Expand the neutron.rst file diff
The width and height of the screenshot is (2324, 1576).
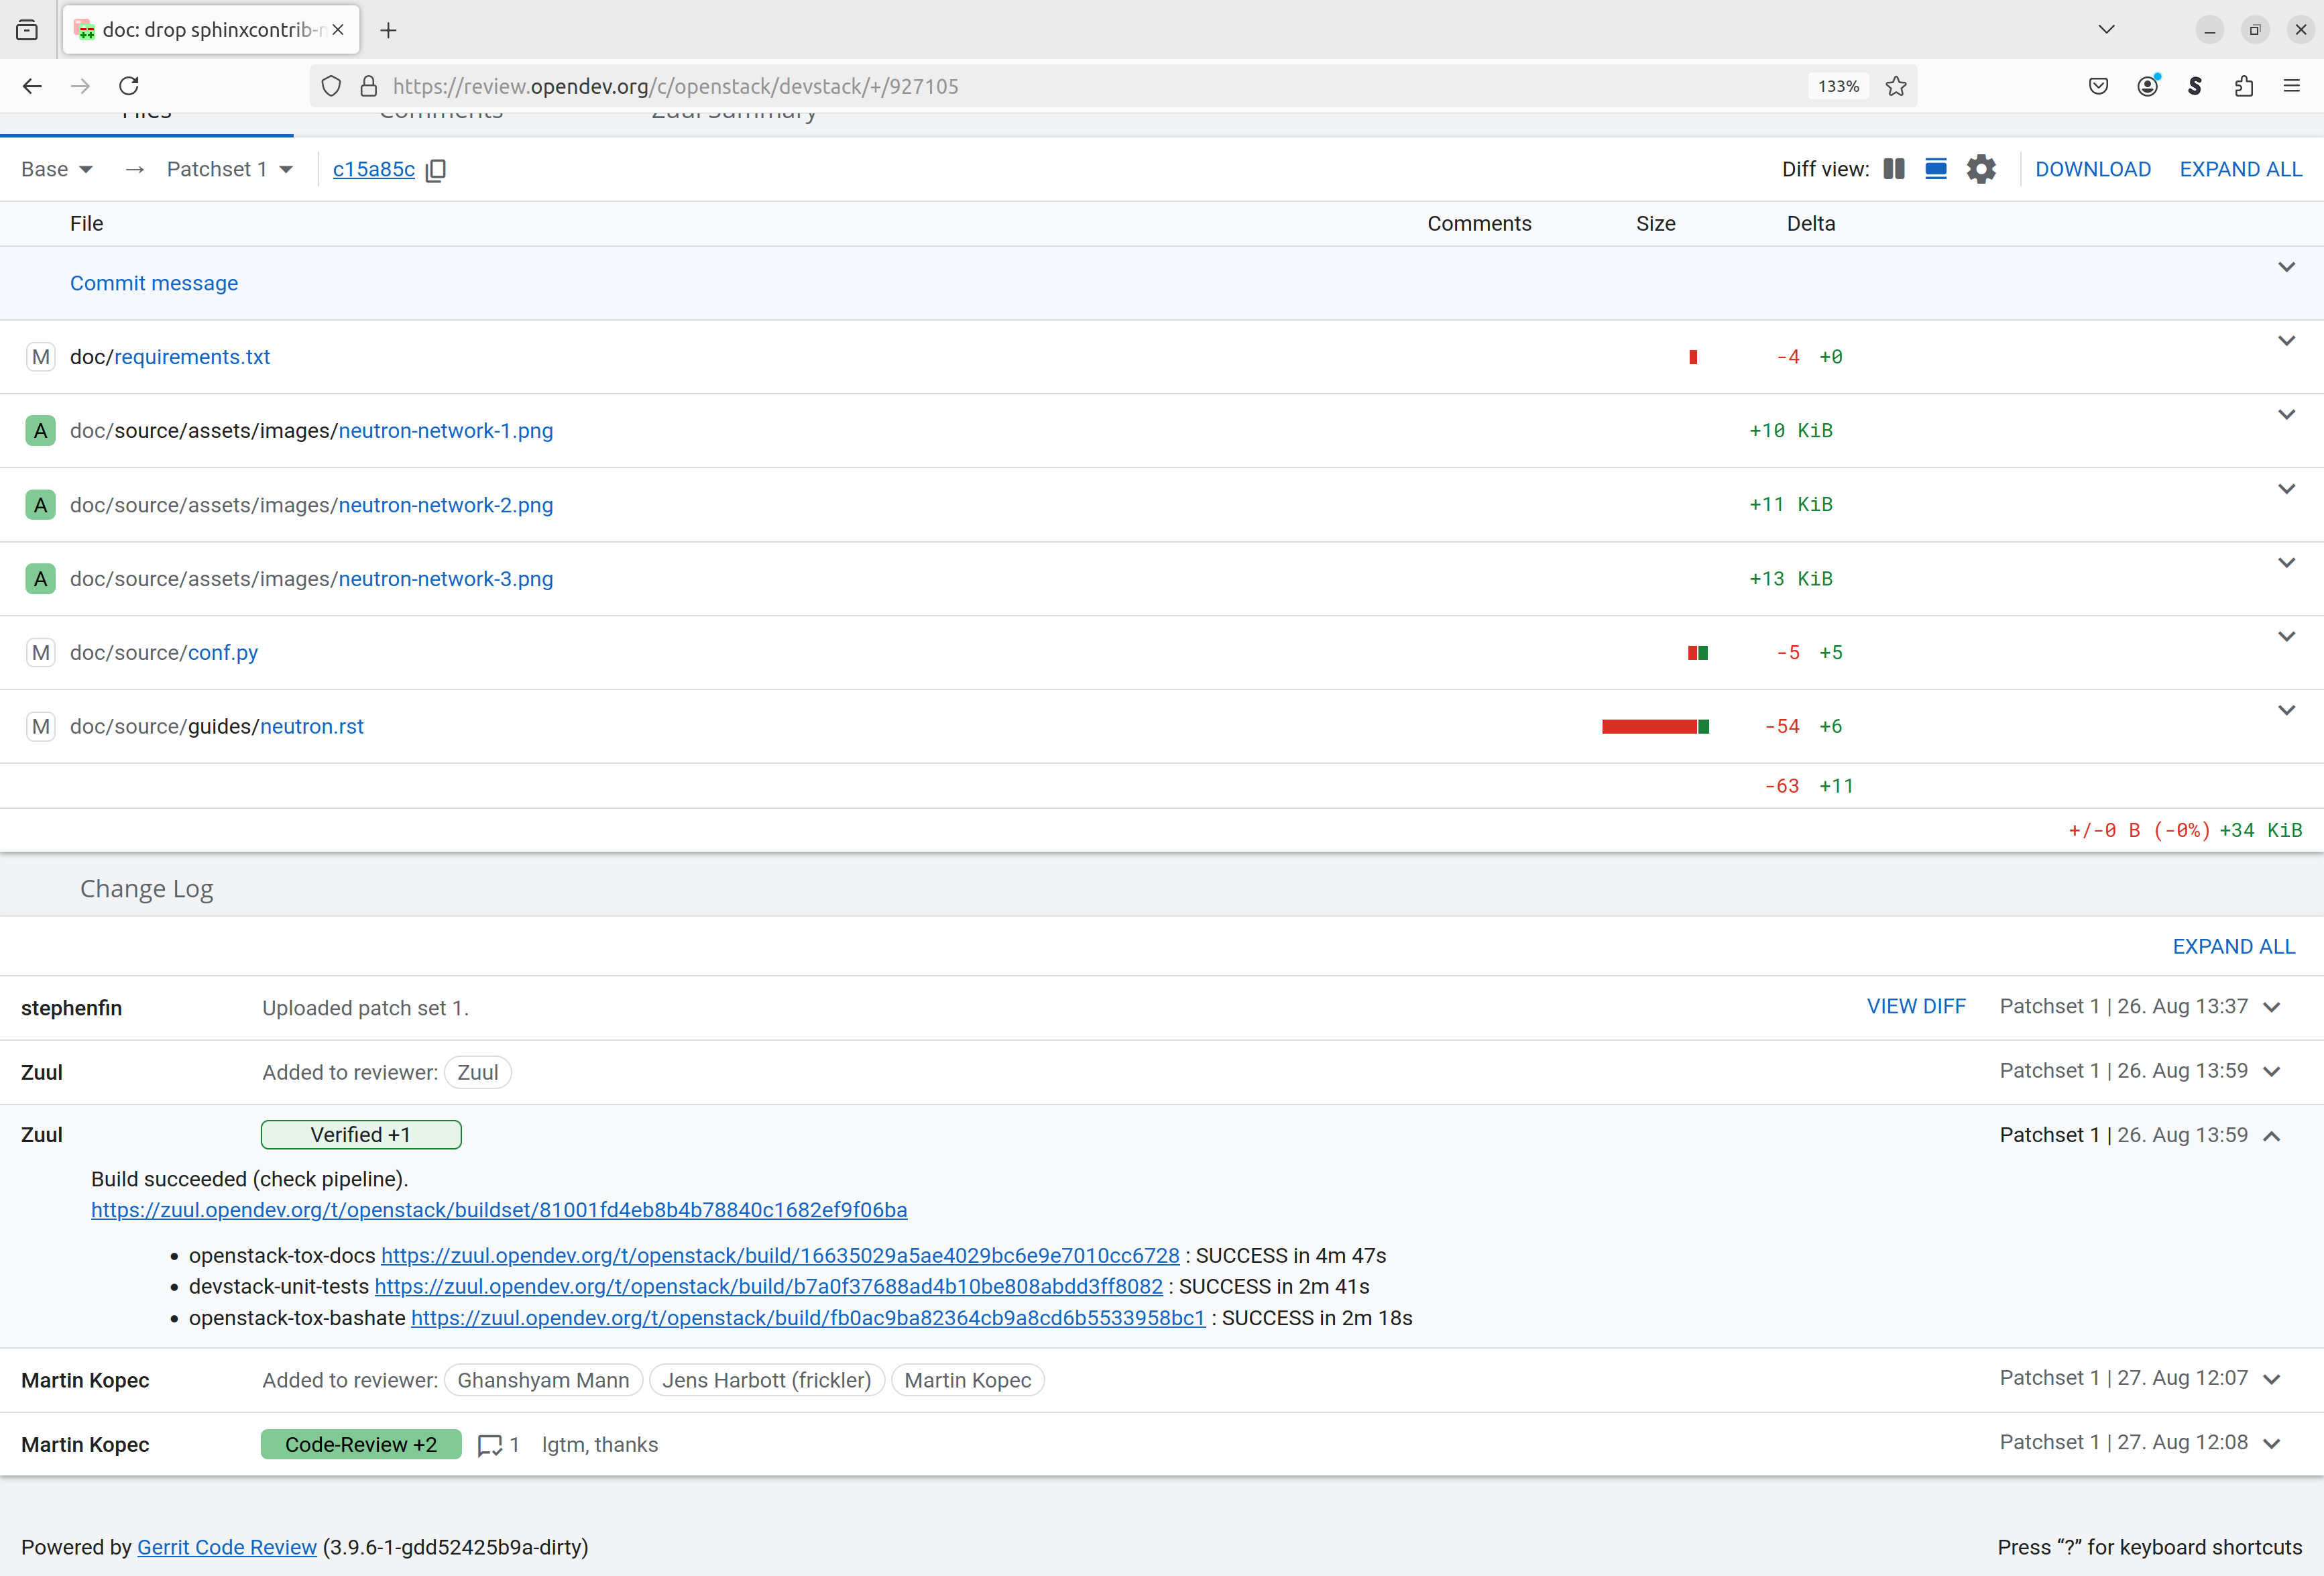point(2285,710)
